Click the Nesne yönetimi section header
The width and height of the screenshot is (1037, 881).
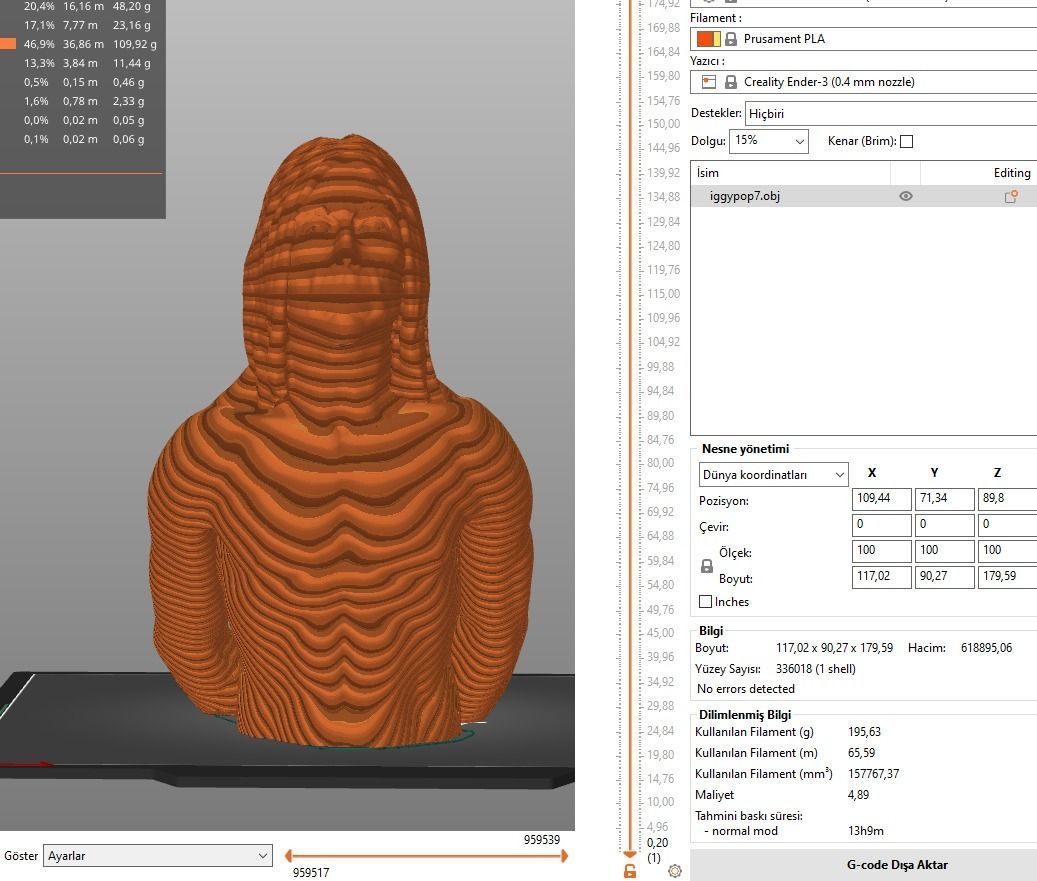[x=745, y=449]
